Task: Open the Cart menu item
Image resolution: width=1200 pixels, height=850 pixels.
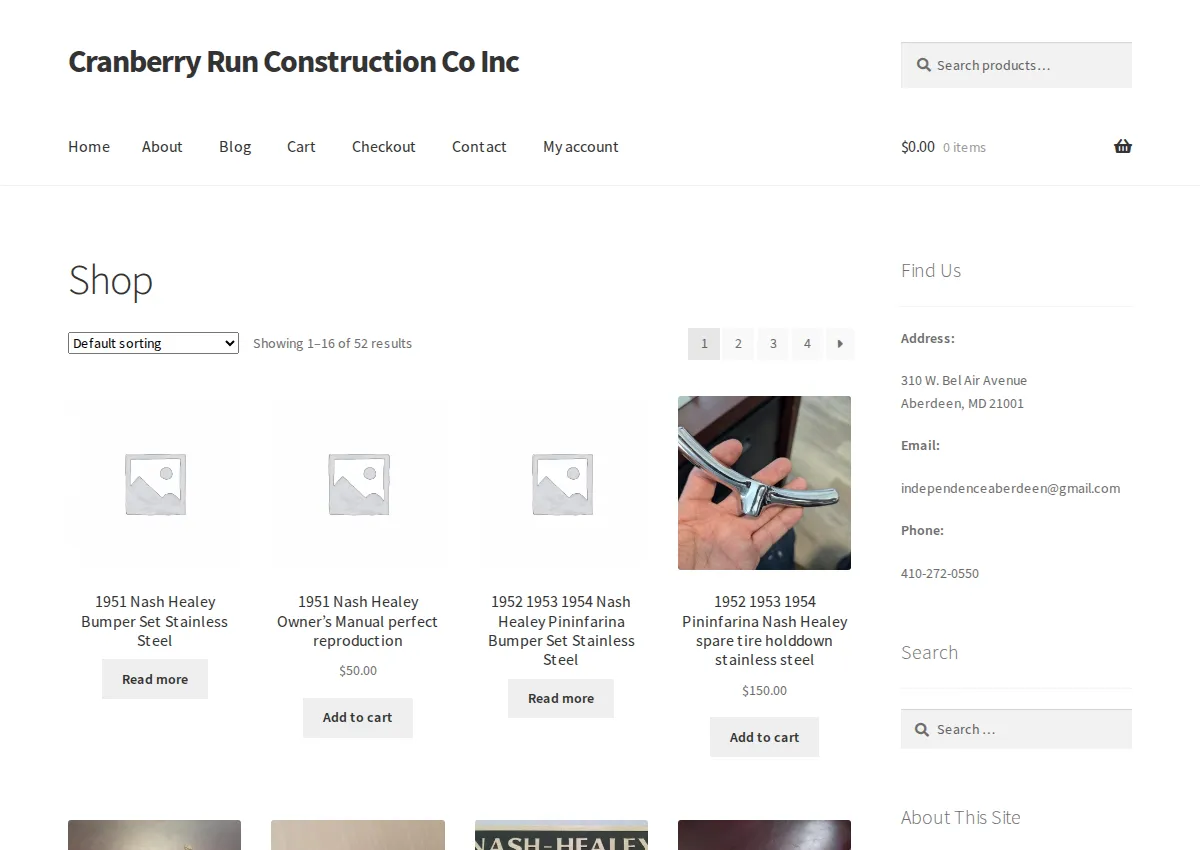Action: click(301, 146)
